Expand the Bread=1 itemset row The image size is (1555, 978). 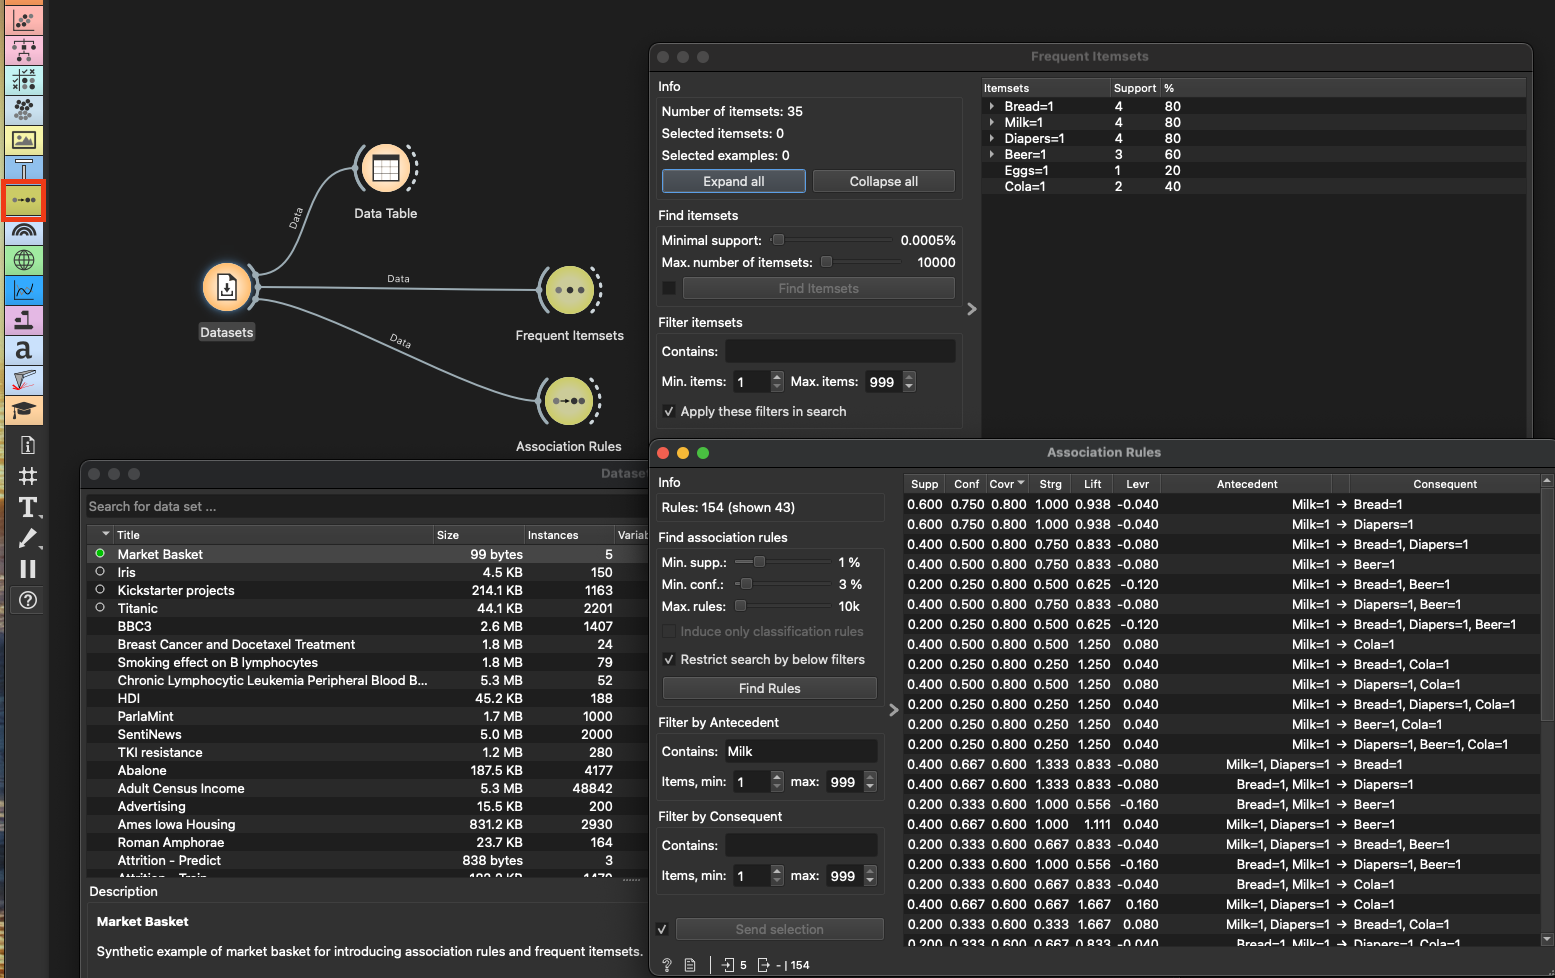click(992, 107)
